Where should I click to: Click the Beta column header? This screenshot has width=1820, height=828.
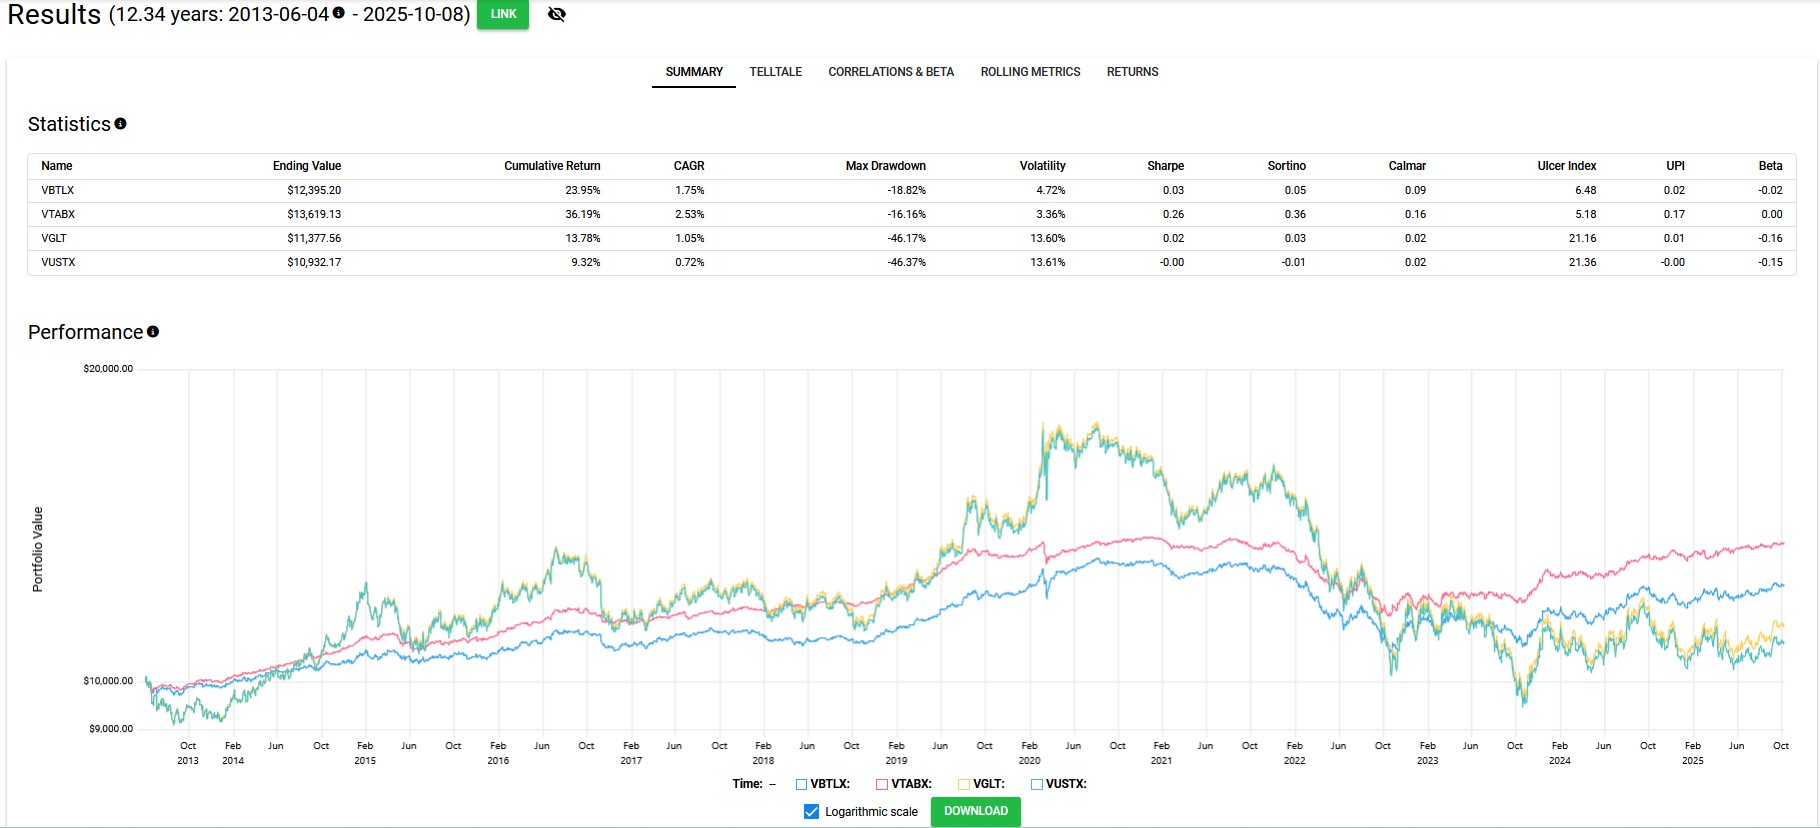1770,166
